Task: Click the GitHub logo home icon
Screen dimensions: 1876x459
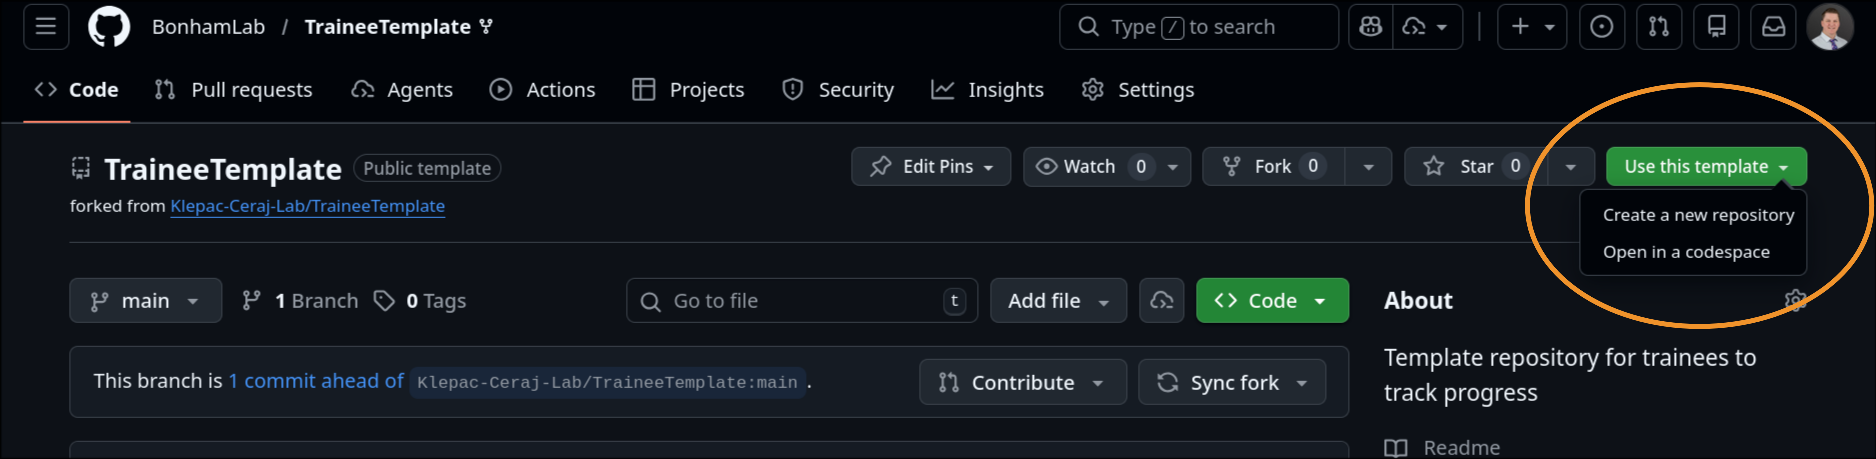Action: point(109,27)
